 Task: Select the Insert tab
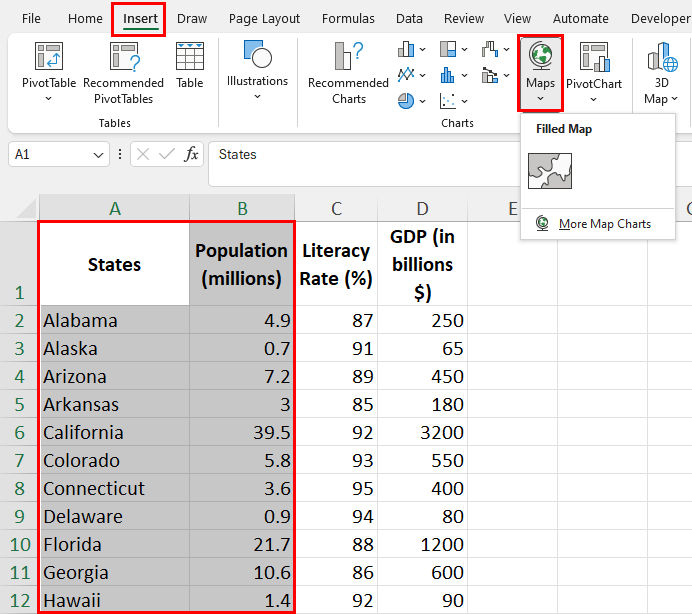(x=140, y=19)
